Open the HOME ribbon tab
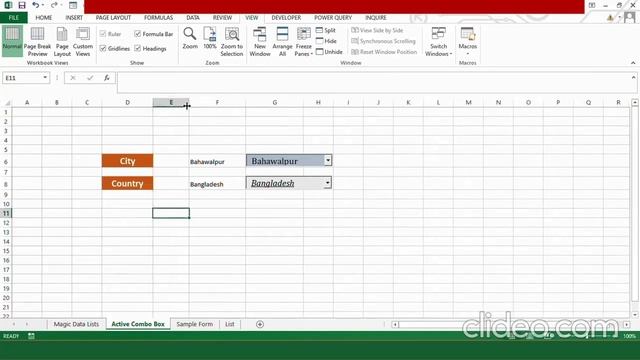This screenshot has width=640, height=360. (x=44, y=18)
